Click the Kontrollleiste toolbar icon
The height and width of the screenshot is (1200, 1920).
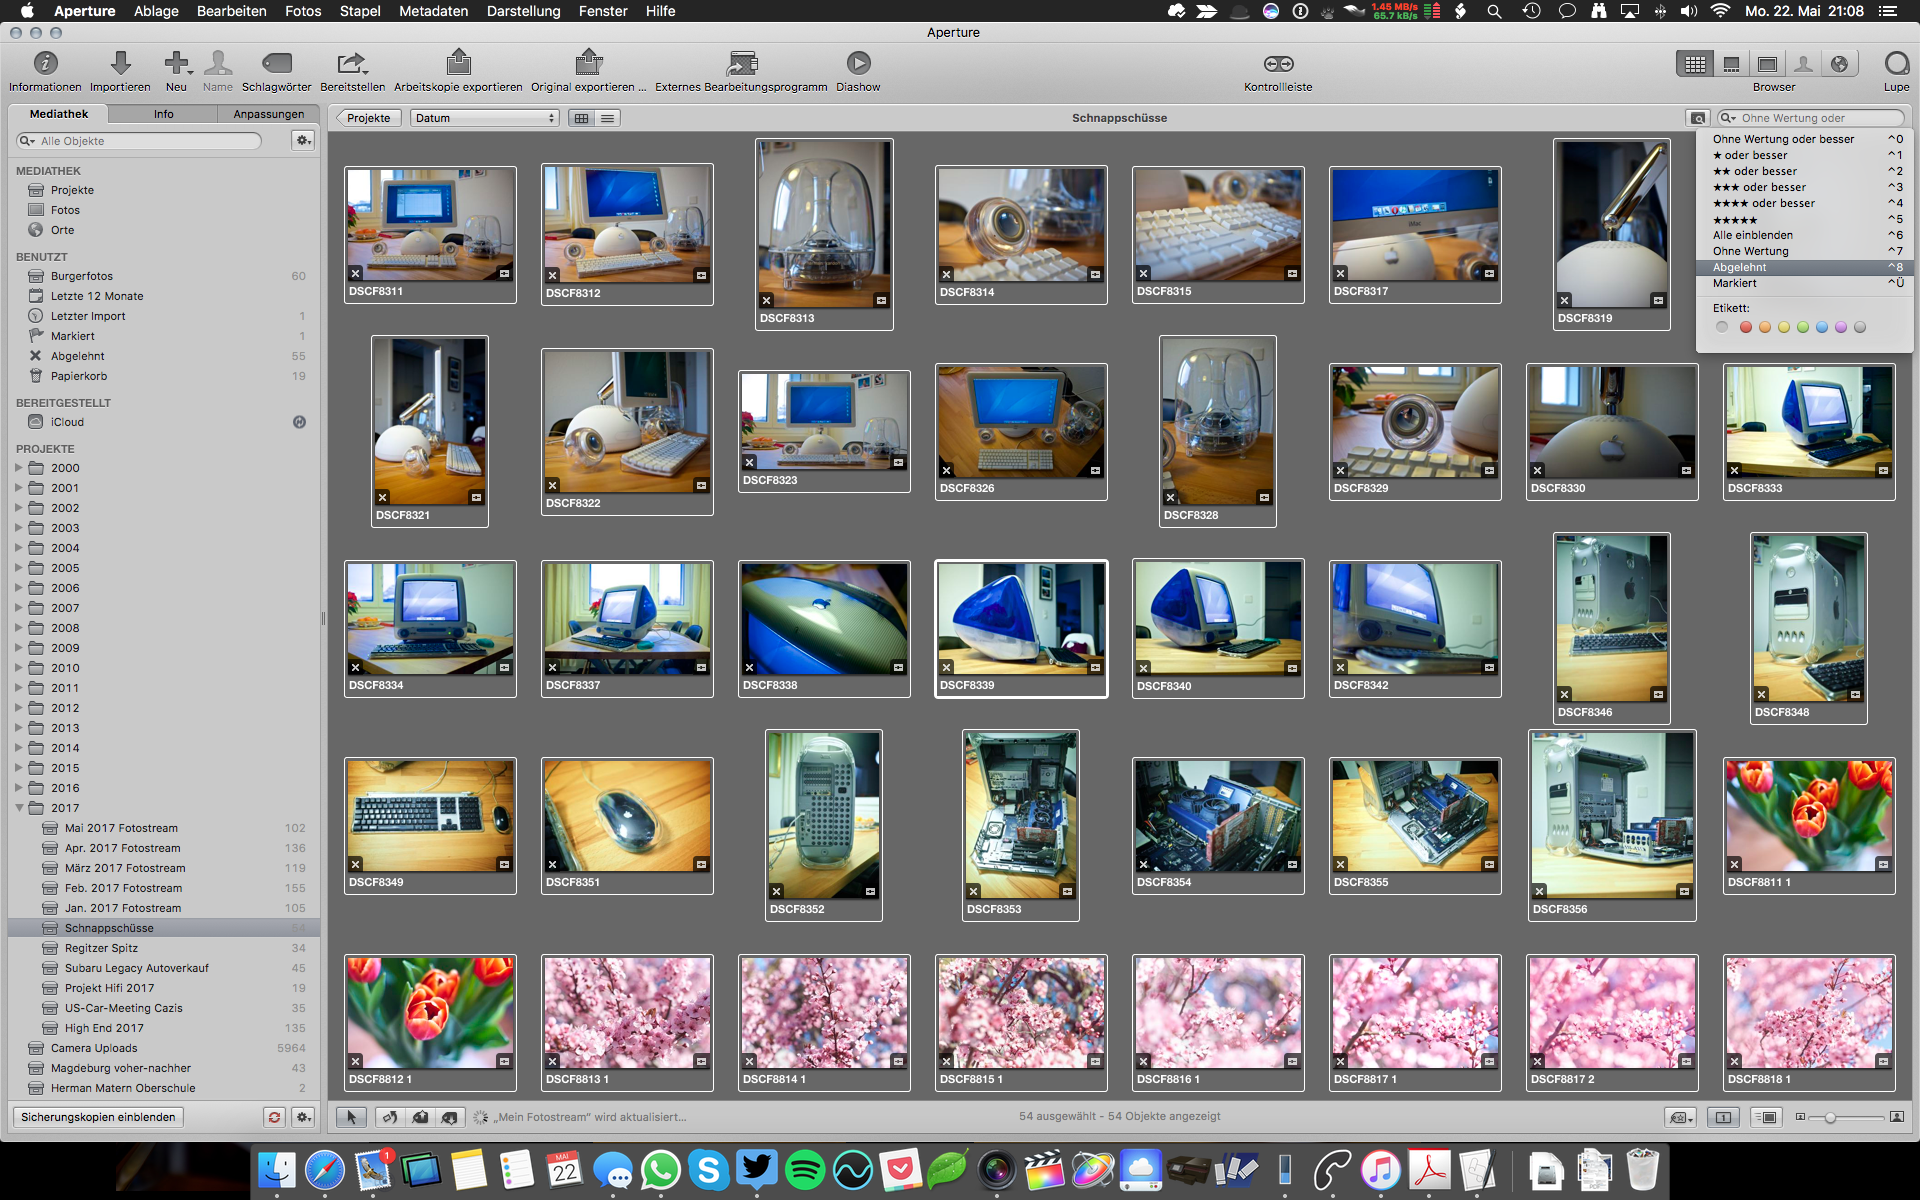[x=1278, y=64]
